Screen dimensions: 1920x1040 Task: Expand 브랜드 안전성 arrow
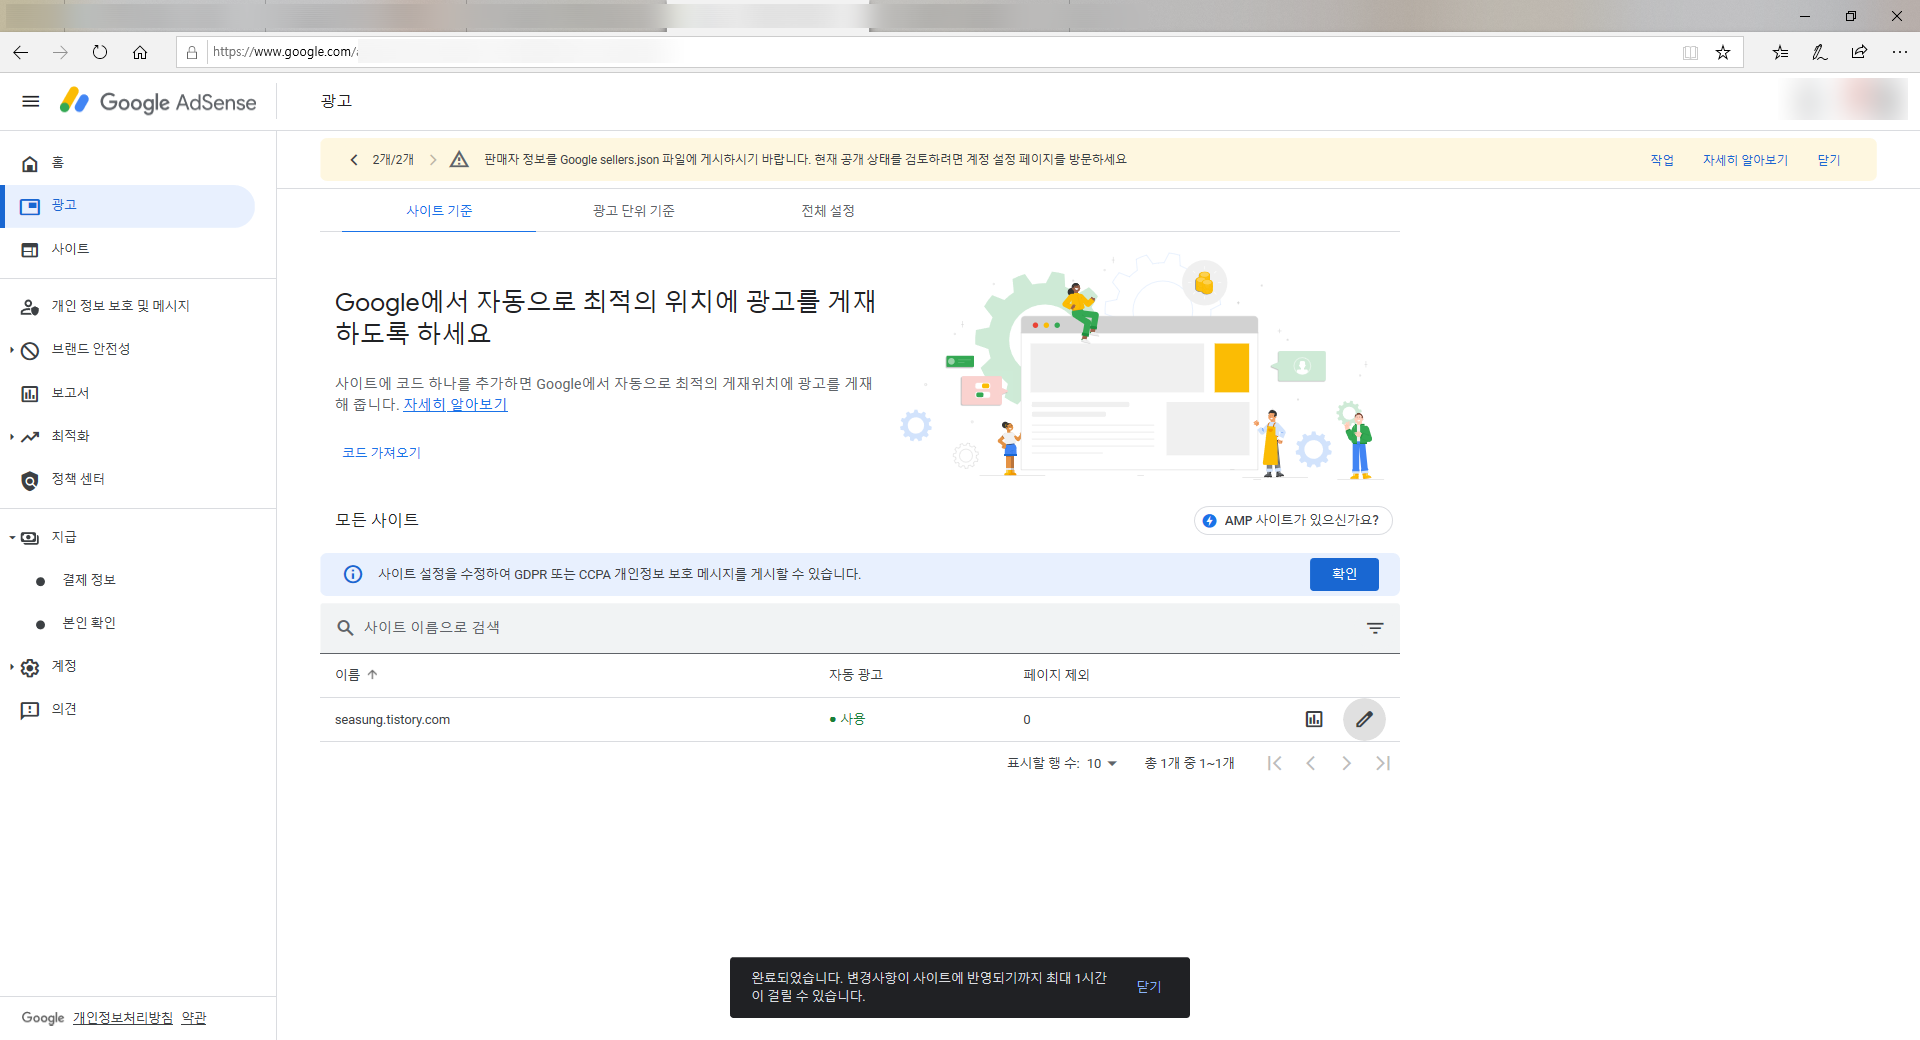pos(12,350)
